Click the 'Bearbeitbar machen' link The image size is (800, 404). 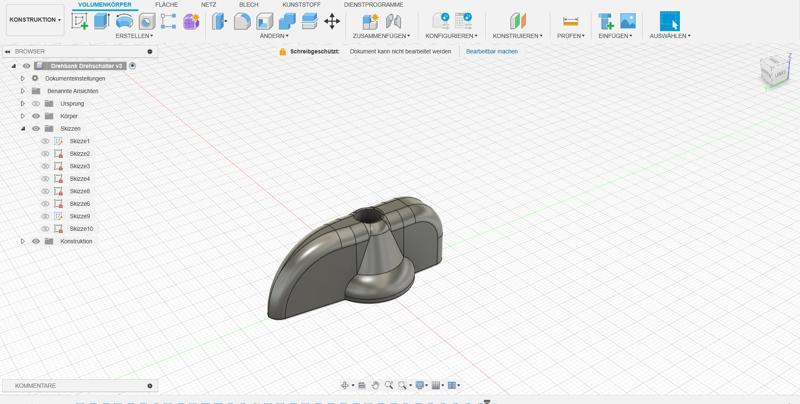492,51
